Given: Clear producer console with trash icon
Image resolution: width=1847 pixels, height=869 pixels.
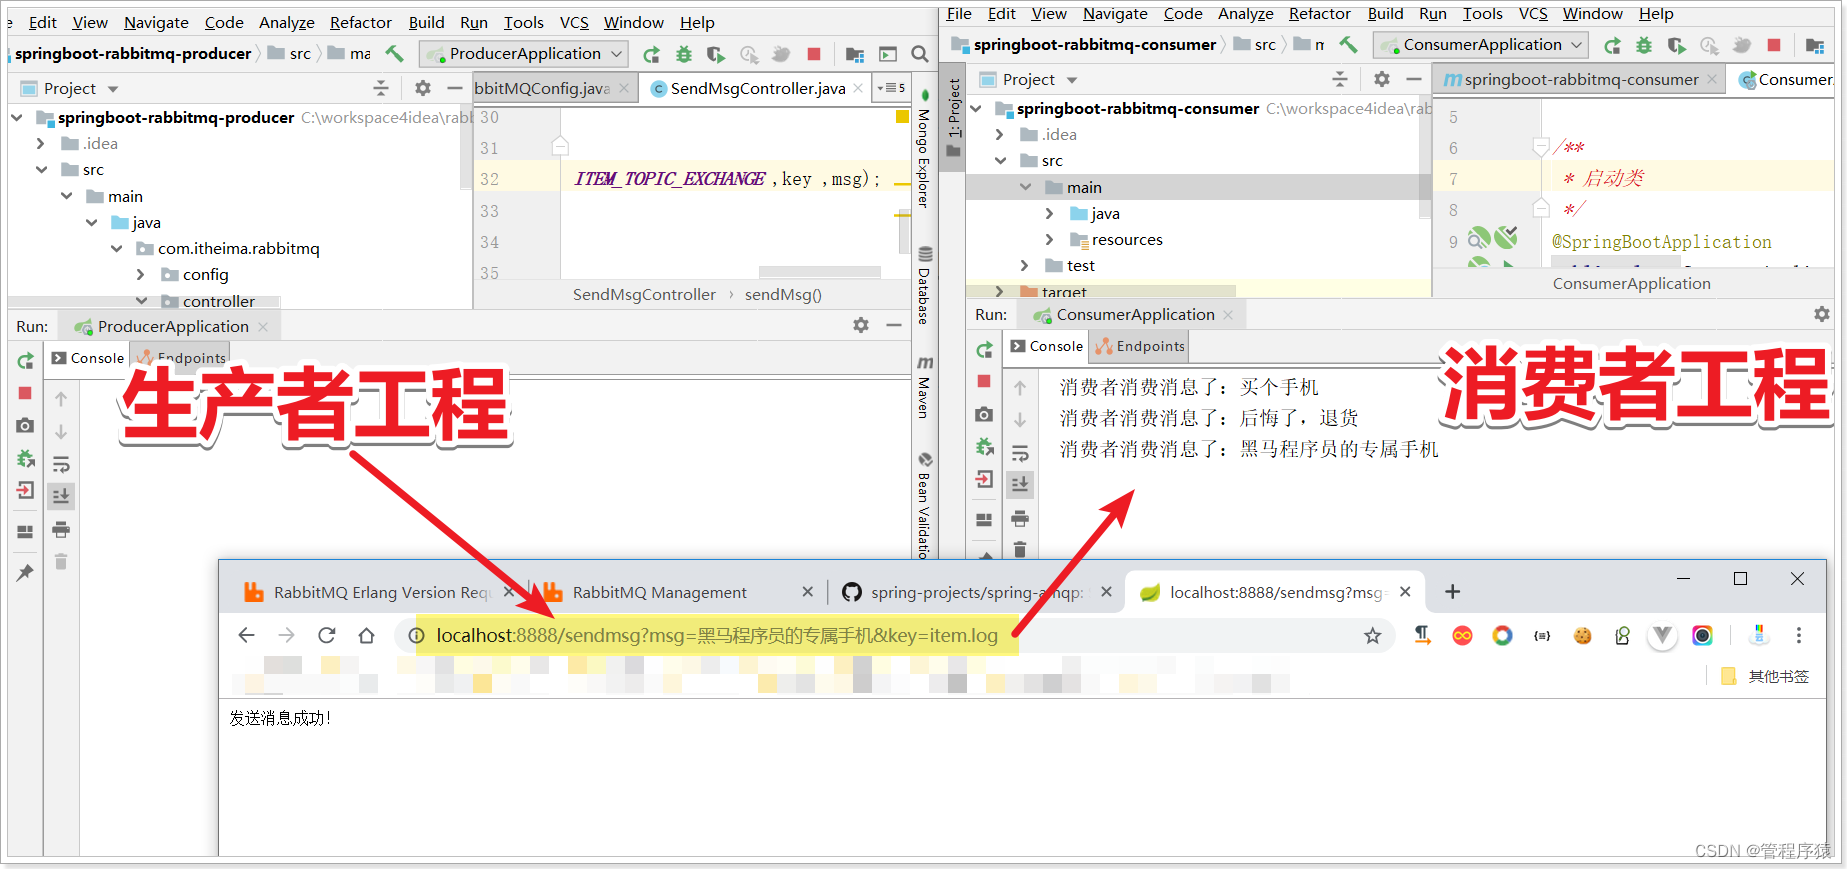Looking at the screenshot, I should click(61, 561).
